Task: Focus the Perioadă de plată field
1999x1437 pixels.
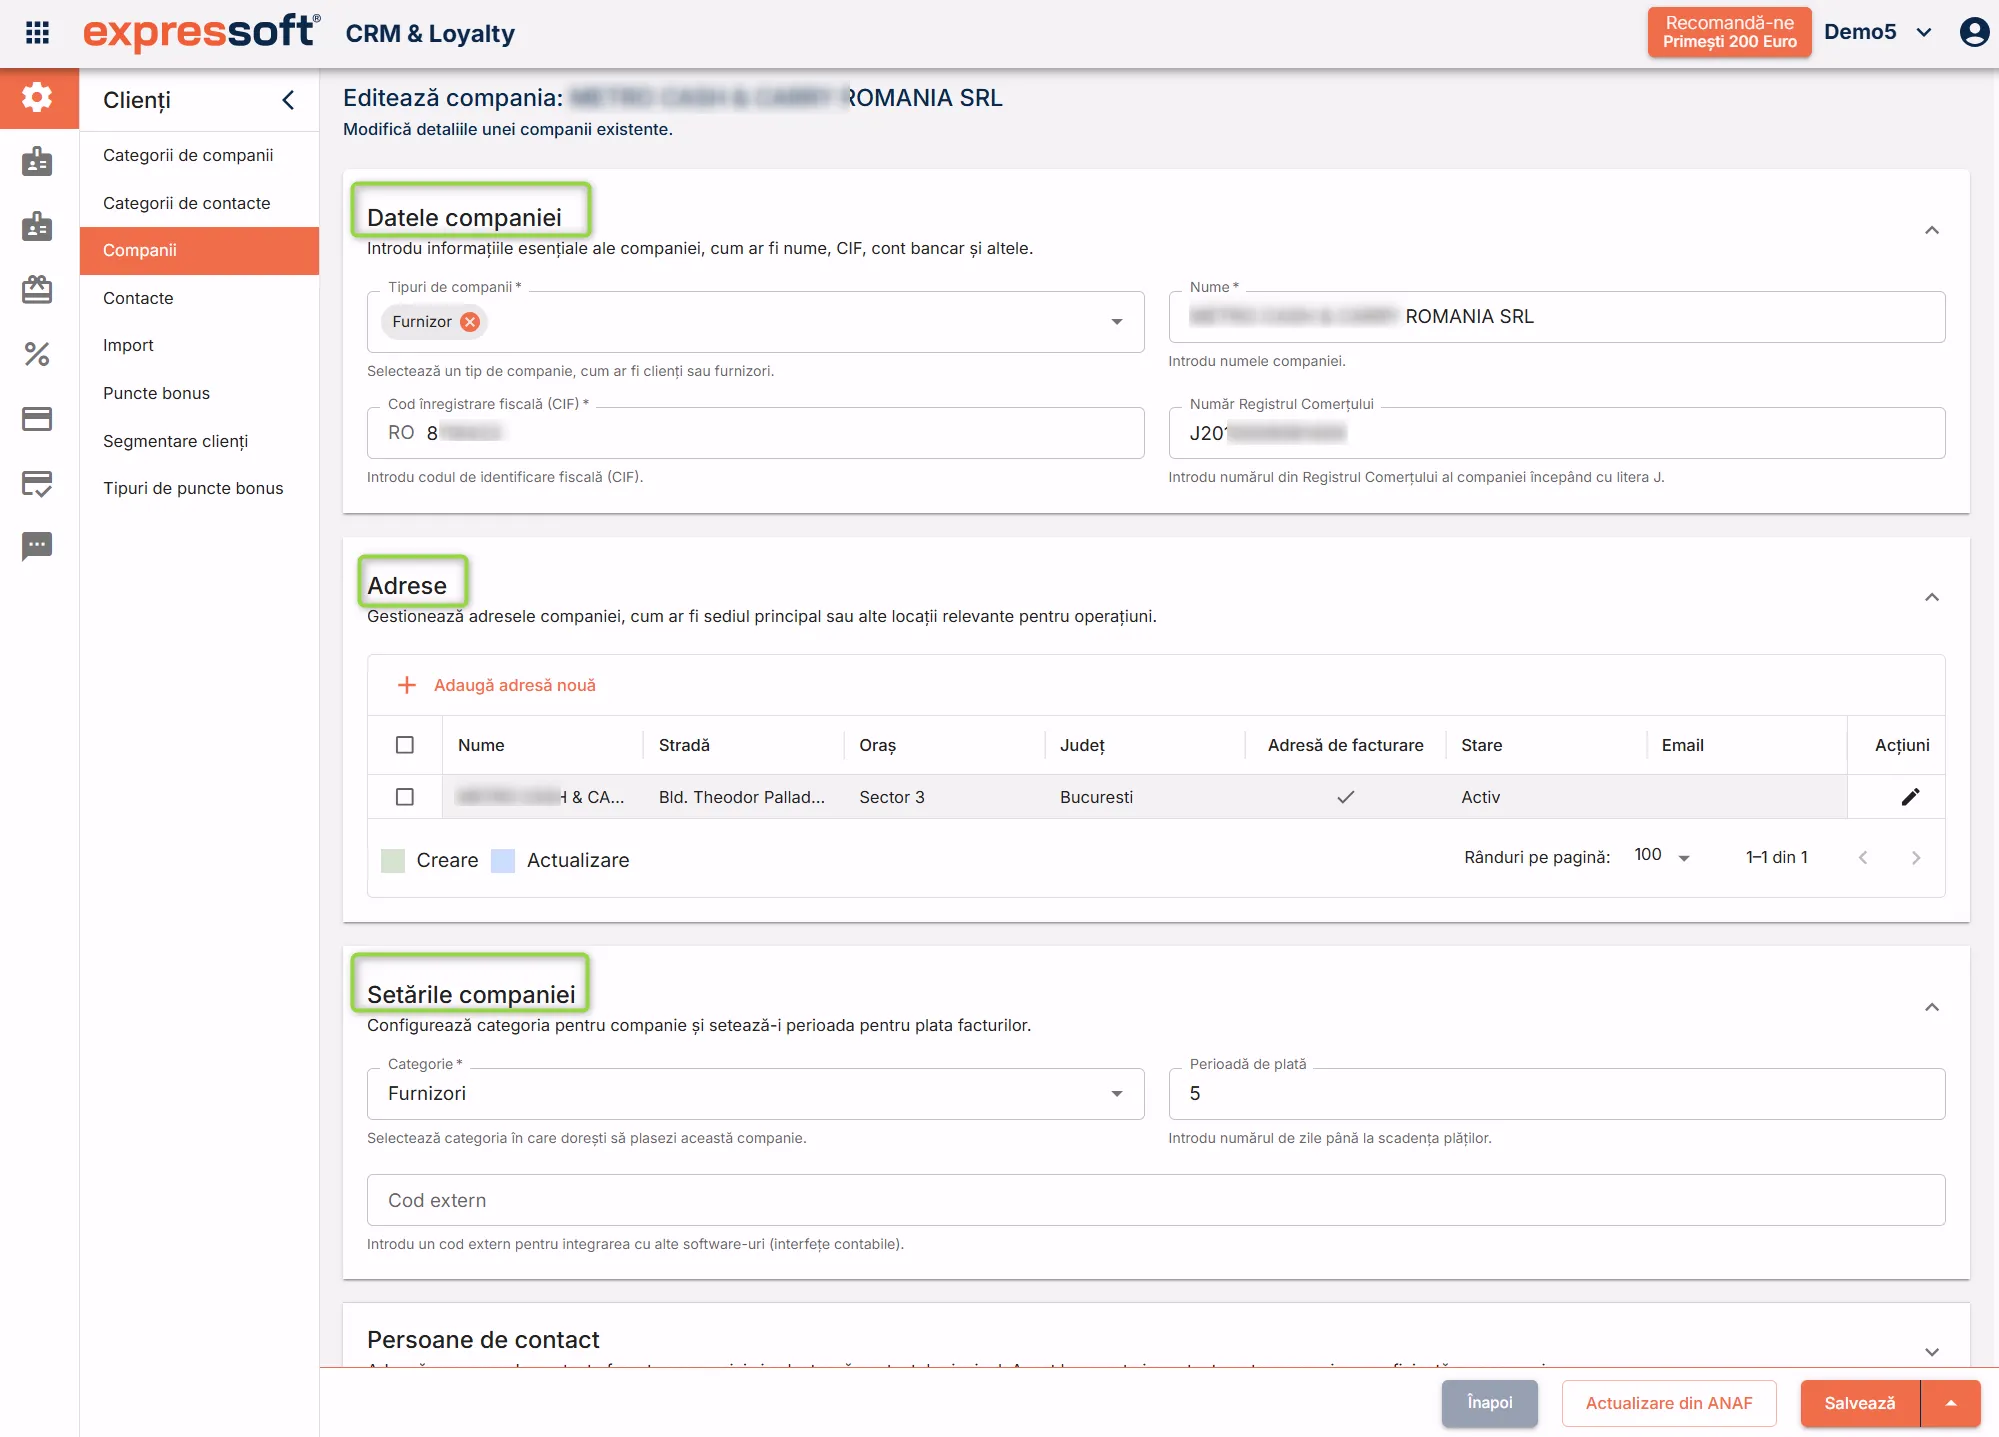Action: point(1556,1094)
